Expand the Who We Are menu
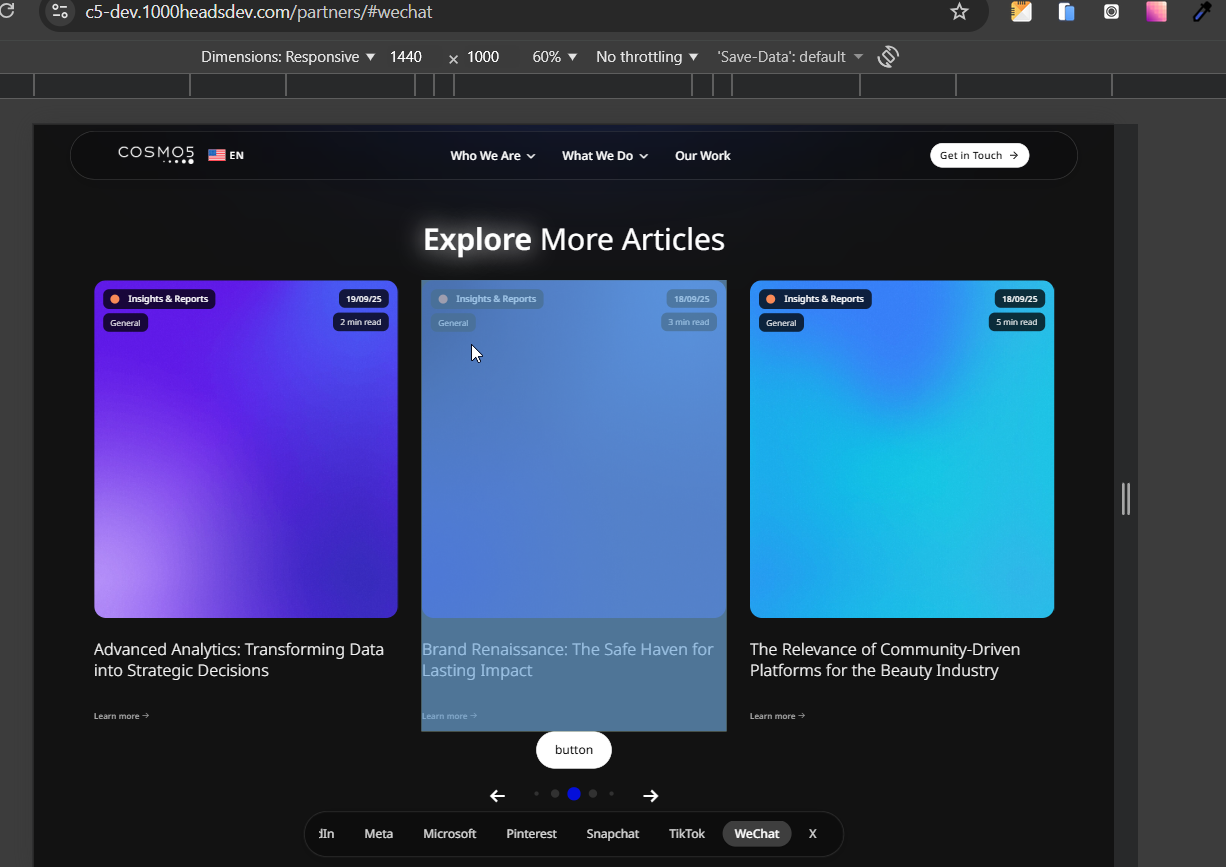This screenshot has height=867, width=1226. 493,156
